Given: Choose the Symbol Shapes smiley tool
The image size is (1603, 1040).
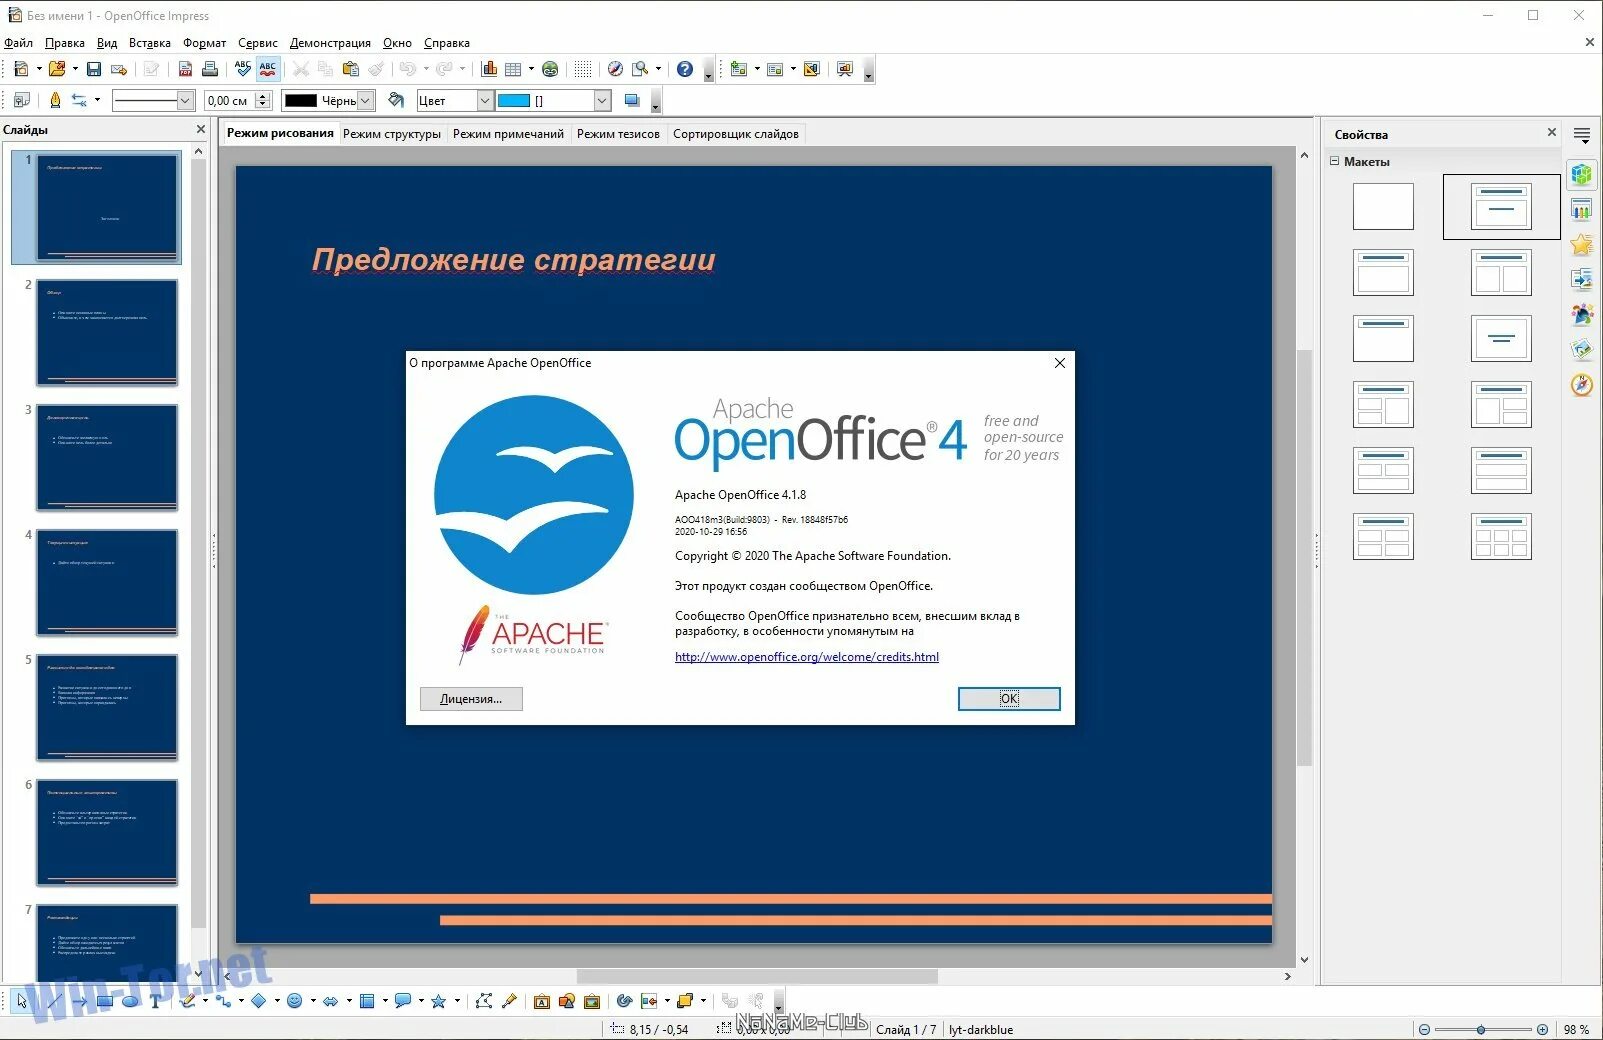Looking at the screenshot, I should pos(295,1000).
